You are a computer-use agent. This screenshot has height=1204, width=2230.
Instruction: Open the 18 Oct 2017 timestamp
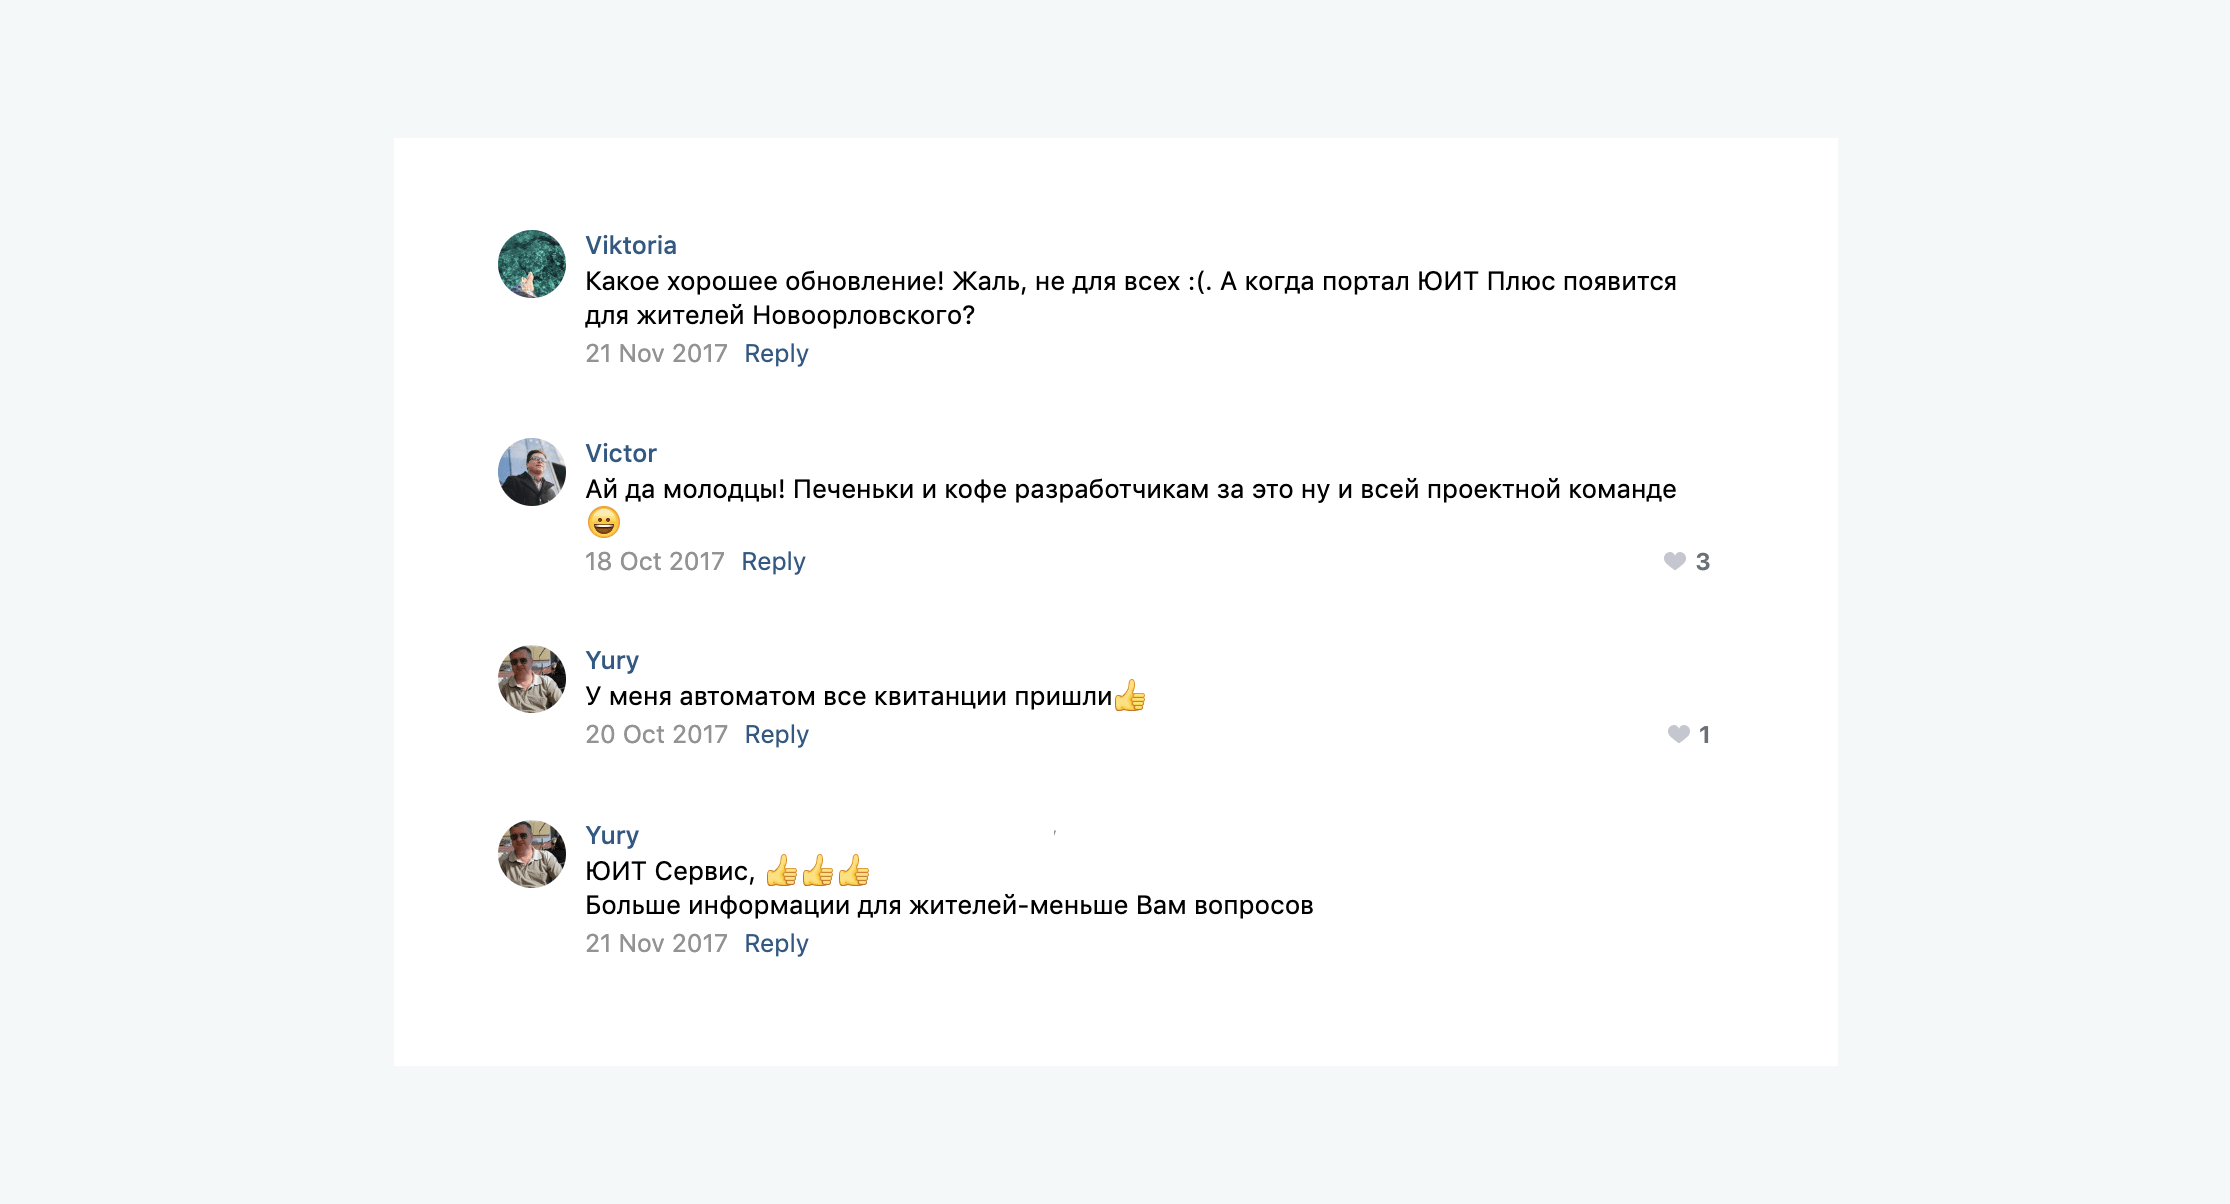pyautogui.click(x=655, y=561)
